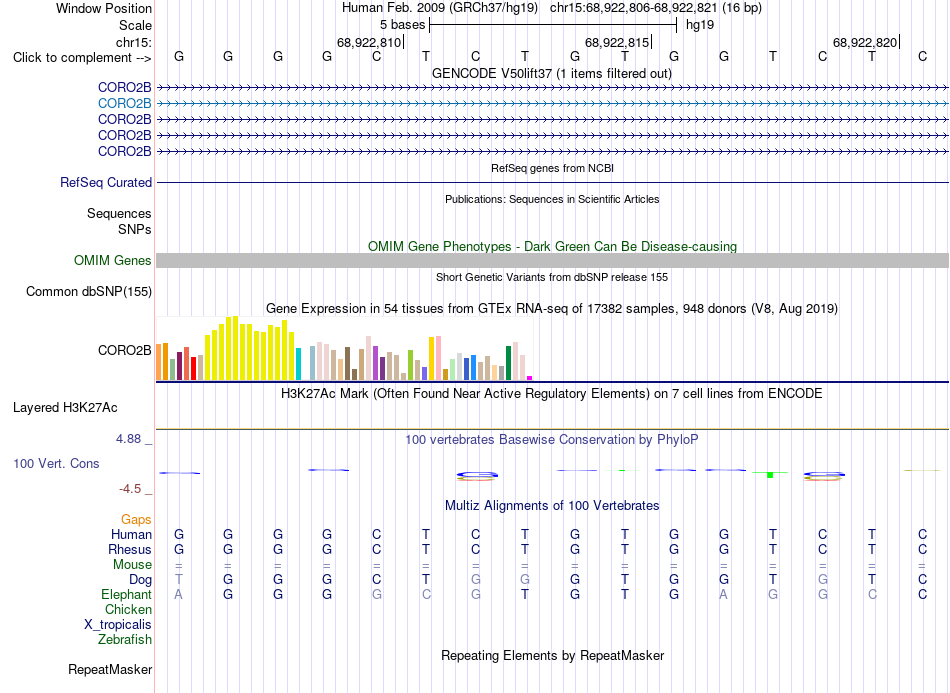Click the hg19 label beside scale bar
950x693 pixels.
pyautogui.click(x=700, y=25)
